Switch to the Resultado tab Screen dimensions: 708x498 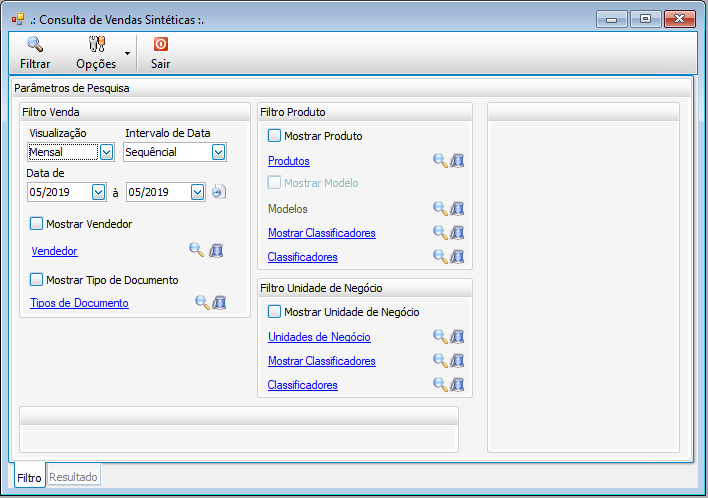74,476
